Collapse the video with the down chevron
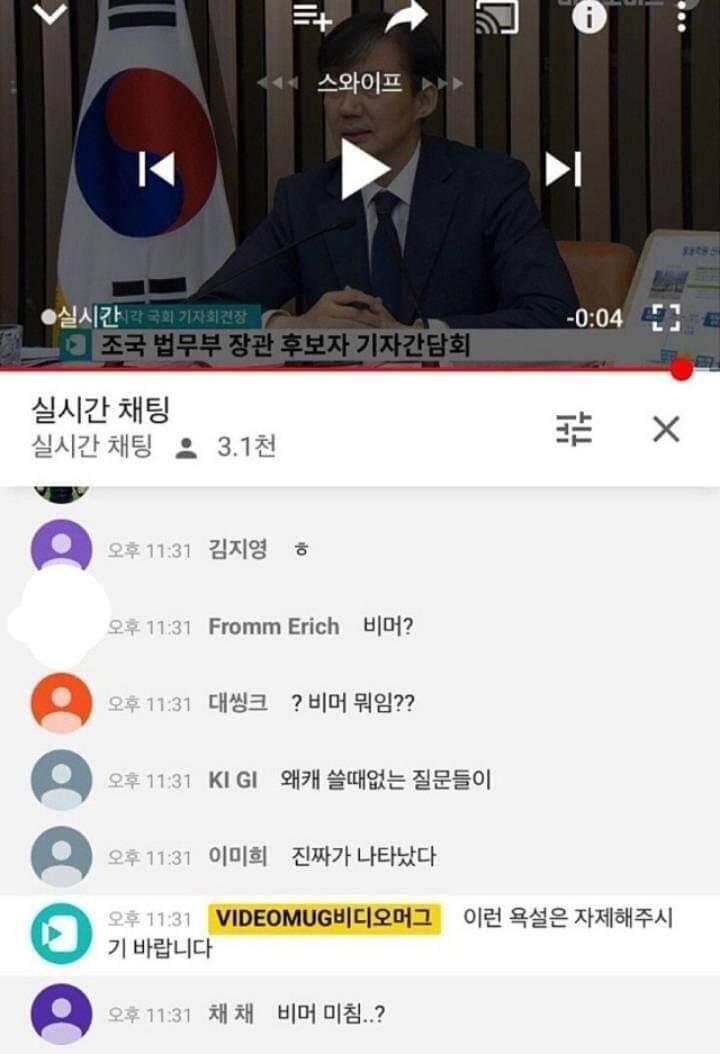The width and height of the screenshot is (720, 1054). pyautogui.click(x=50, y=13)
